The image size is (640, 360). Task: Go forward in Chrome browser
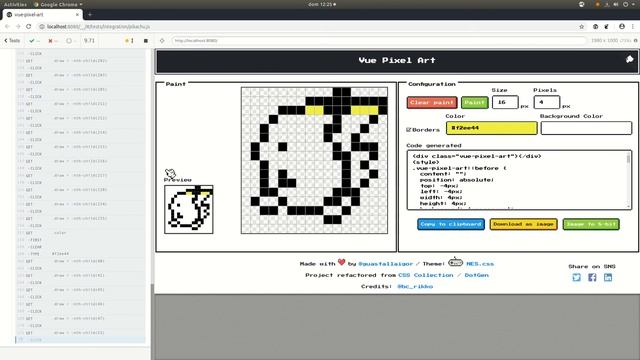click(18, 27)
